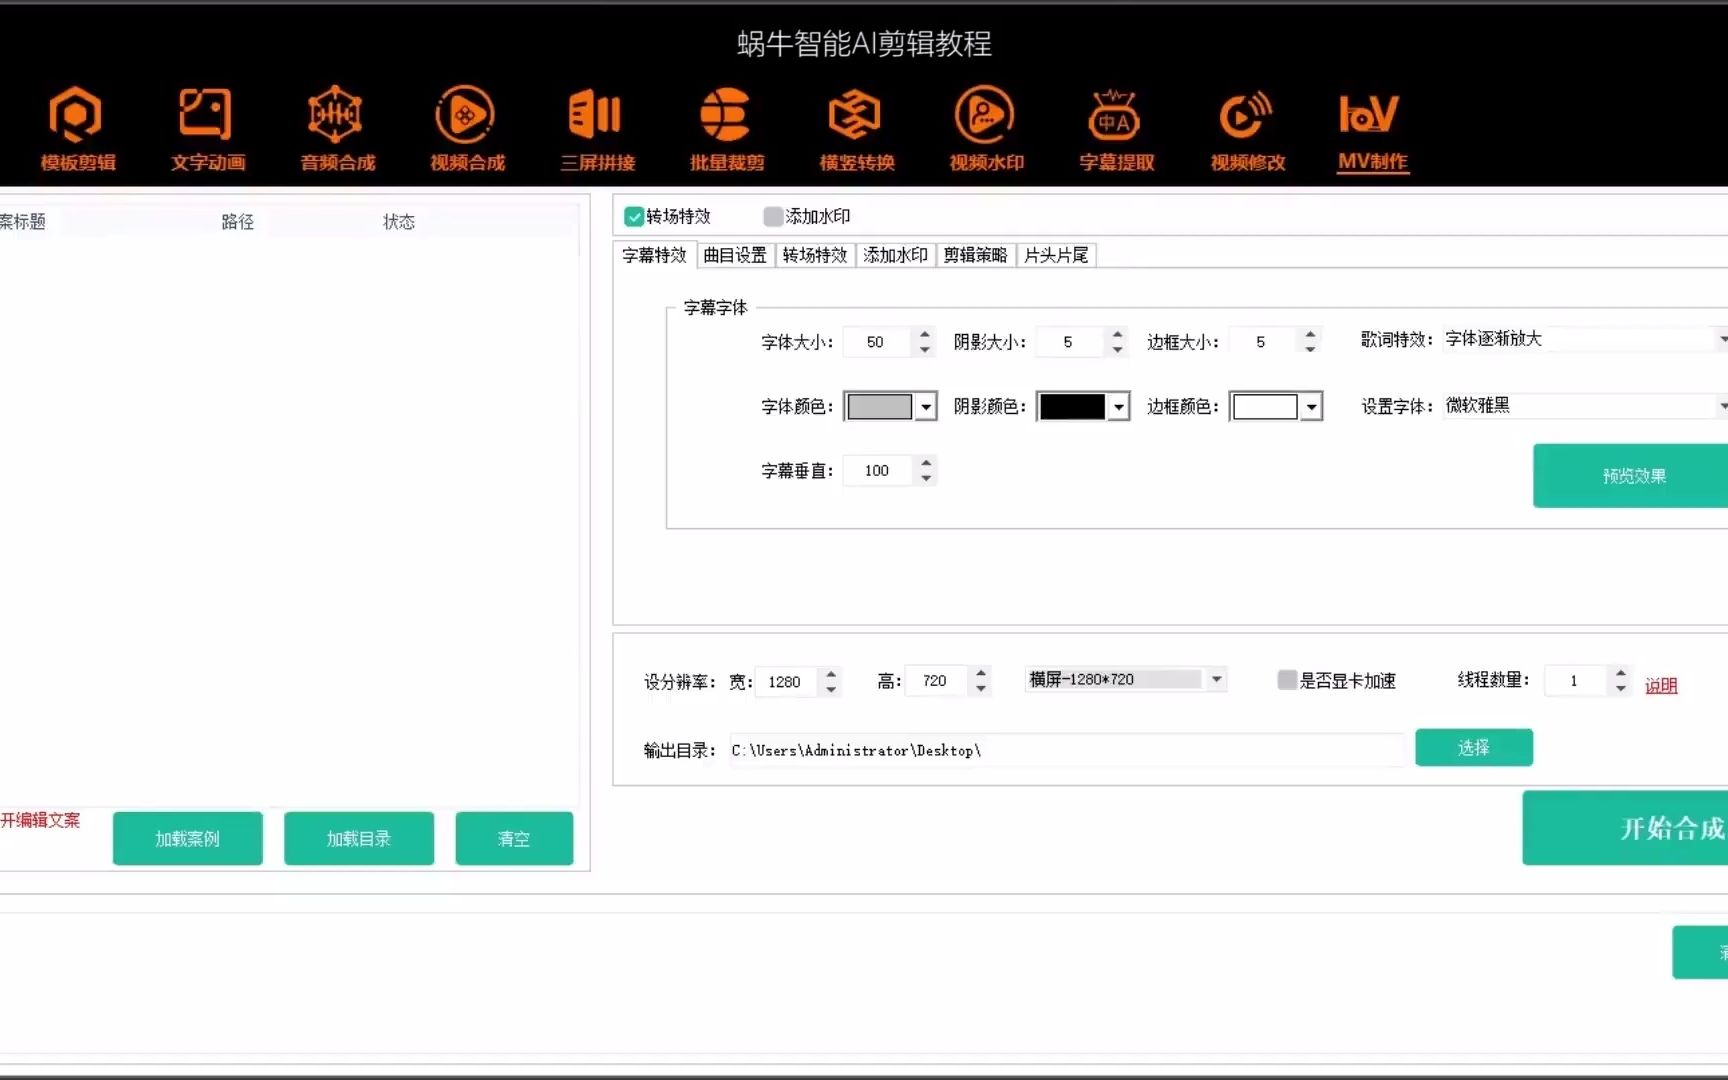
Task: Focus the resolution 高 720 field
Action: pos(936,681)
